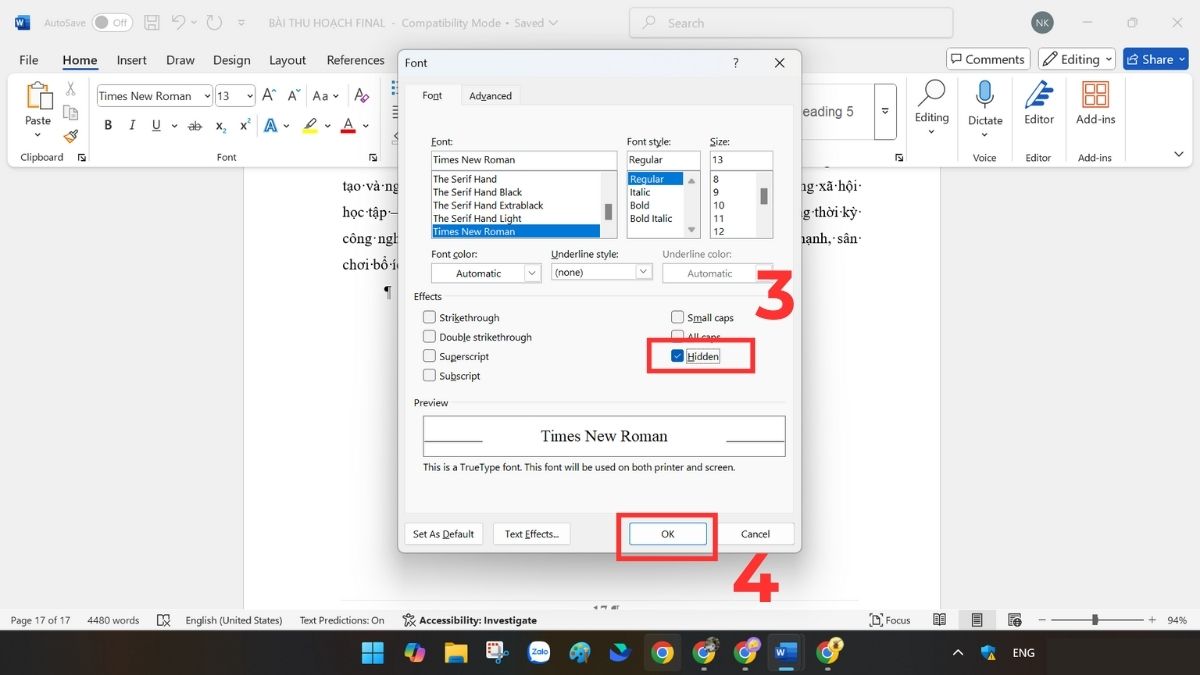Click the Set As Default button
The image size is (1200, 675).
(x=443, y=534)
